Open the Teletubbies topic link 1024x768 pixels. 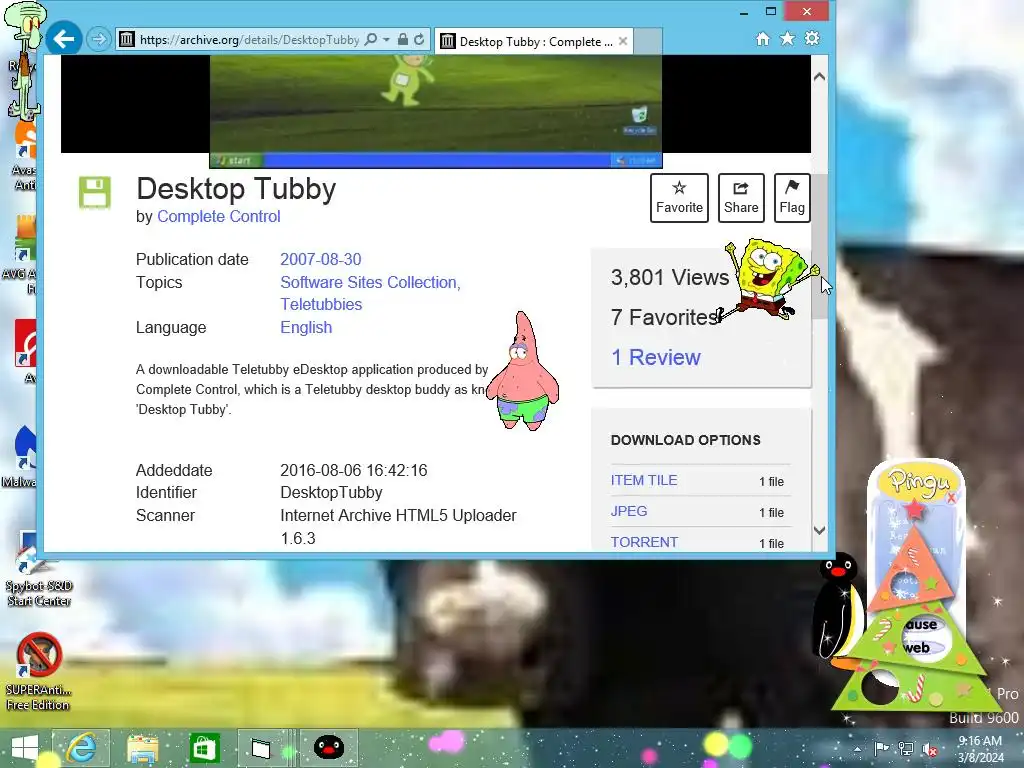tap(321, 304)
